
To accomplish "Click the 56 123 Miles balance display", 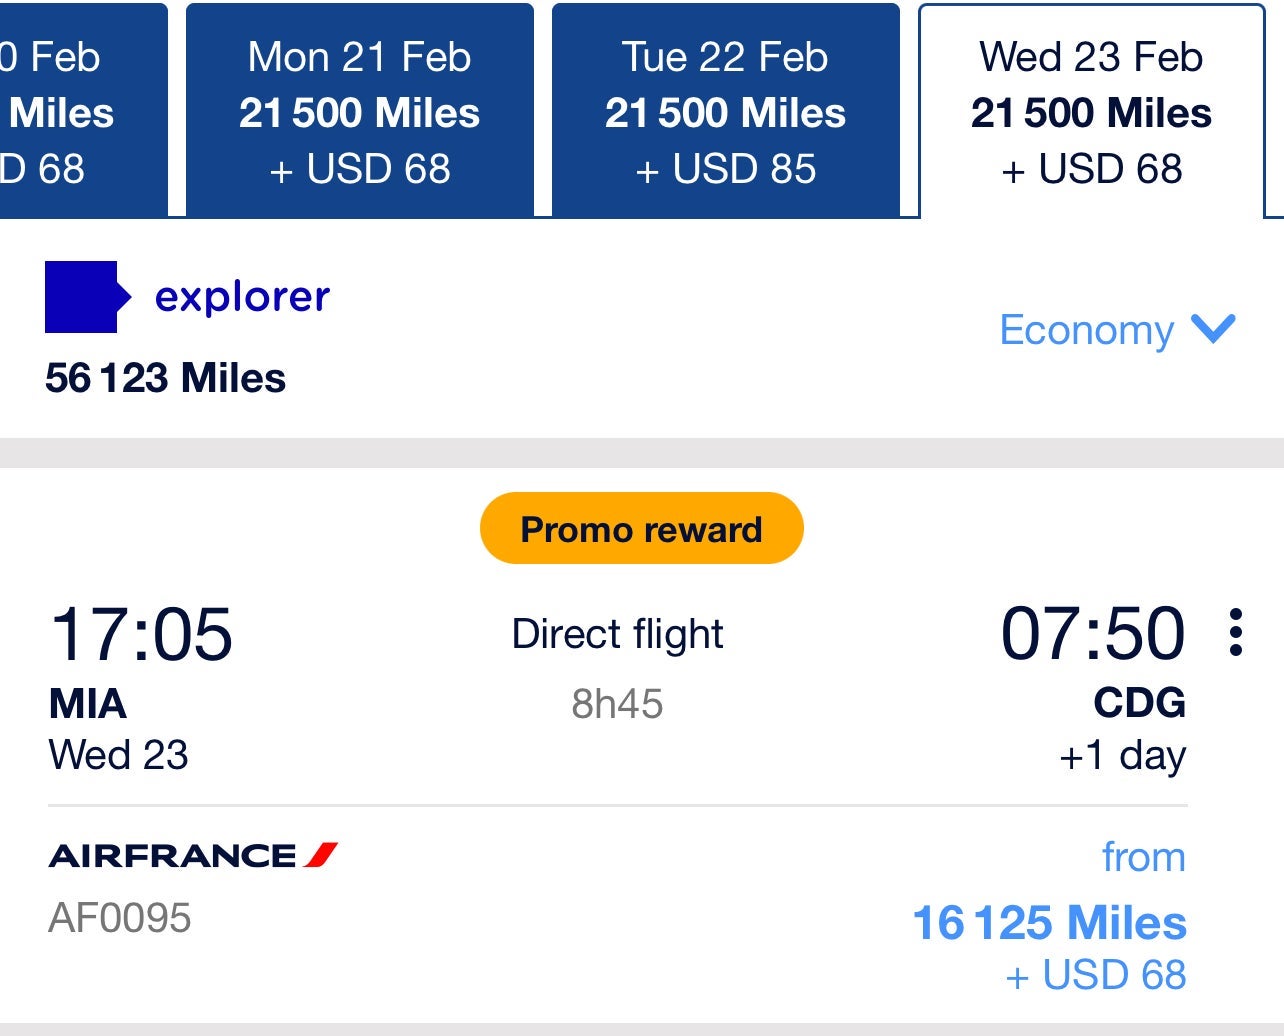I will pos(165,379).
